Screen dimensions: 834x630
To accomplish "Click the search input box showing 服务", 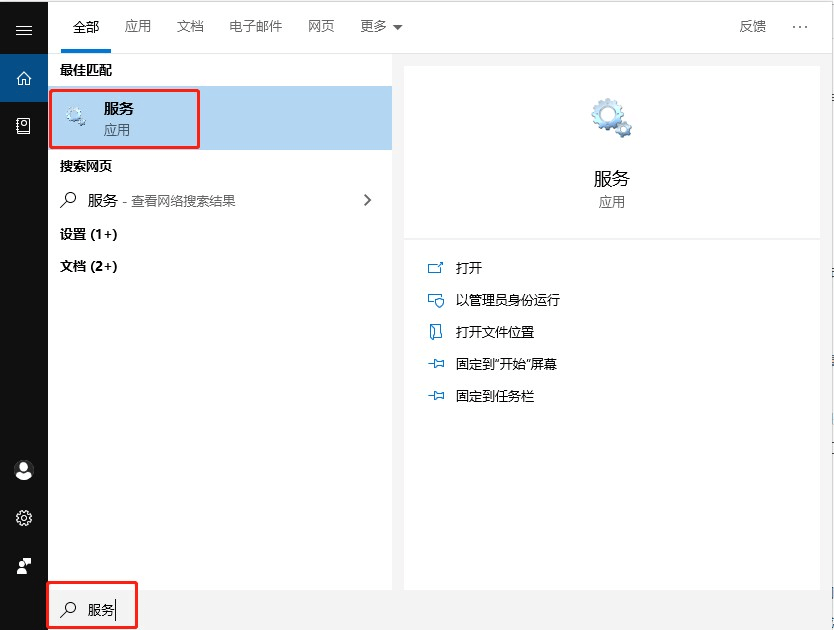I will point(100,605).
